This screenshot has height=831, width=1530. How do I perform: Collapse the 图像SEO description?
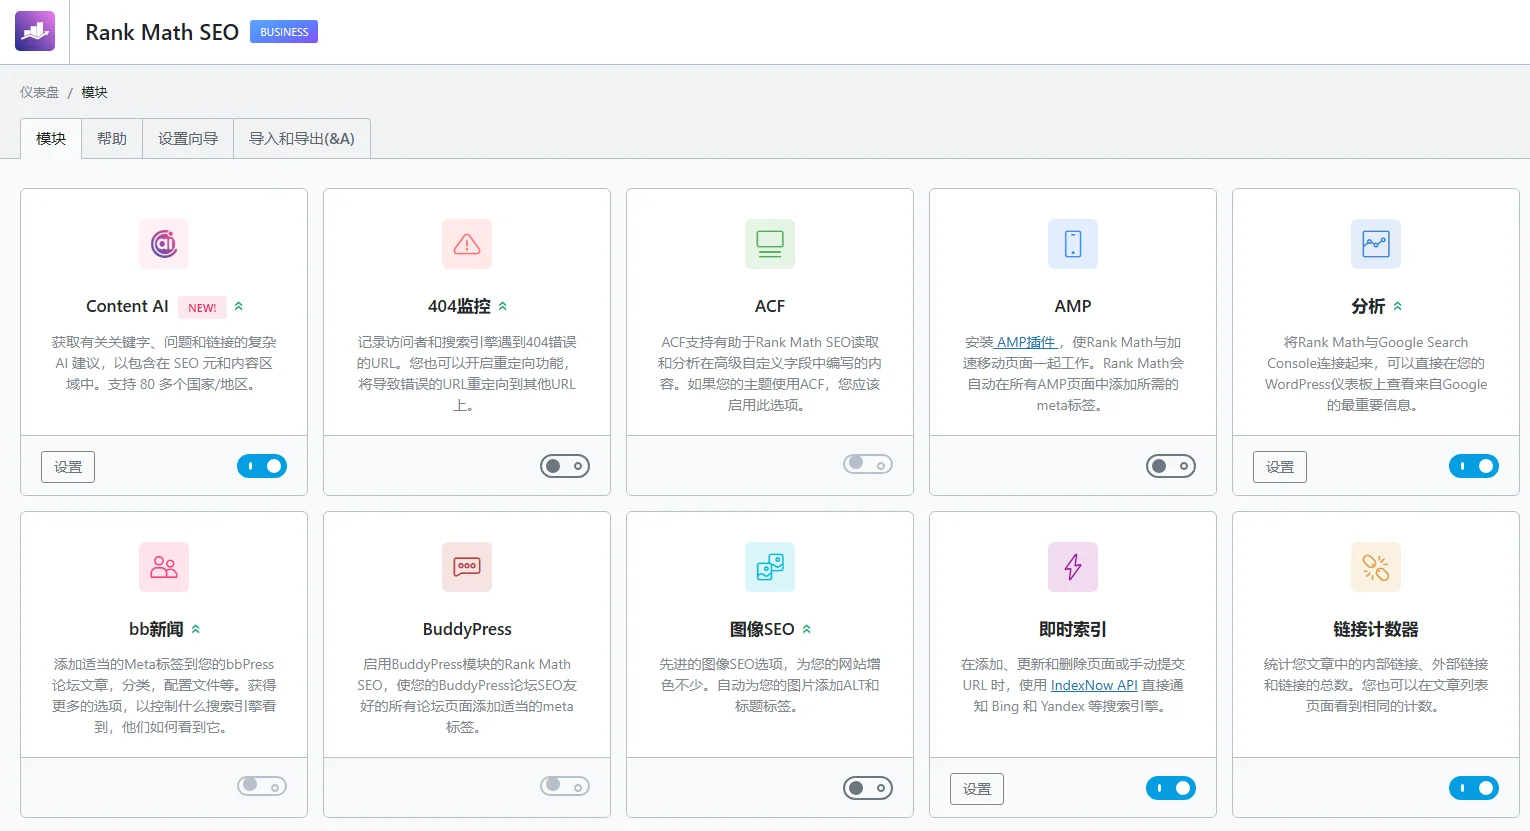coord(808,629)
